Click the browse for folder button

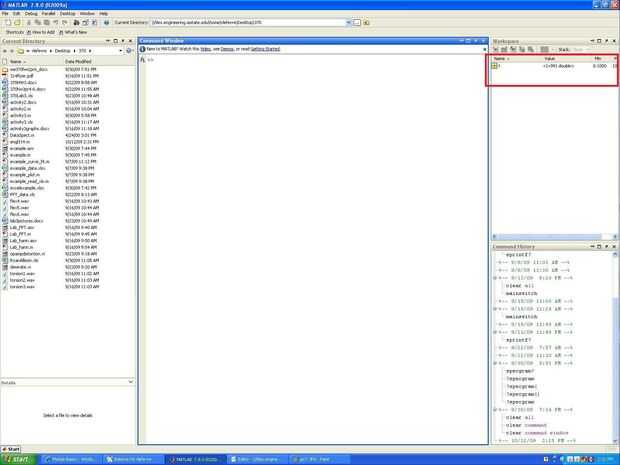(x=357, y=23)
